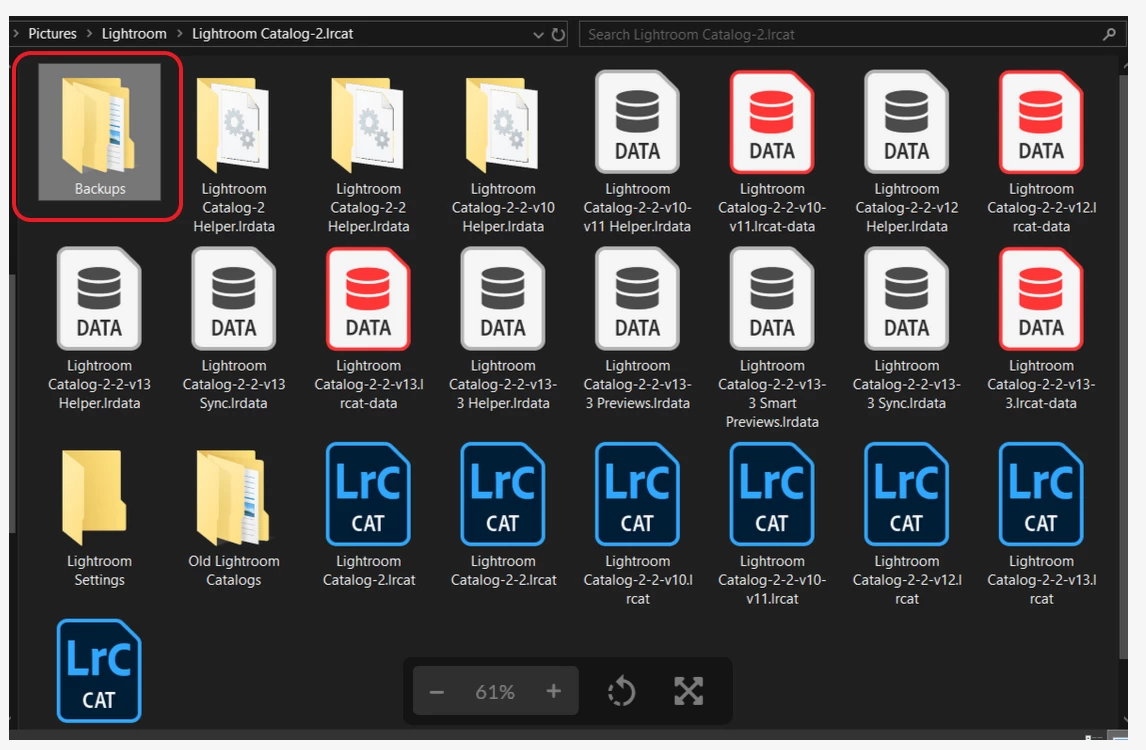Select the Backups folder

[x=99, y=132]
